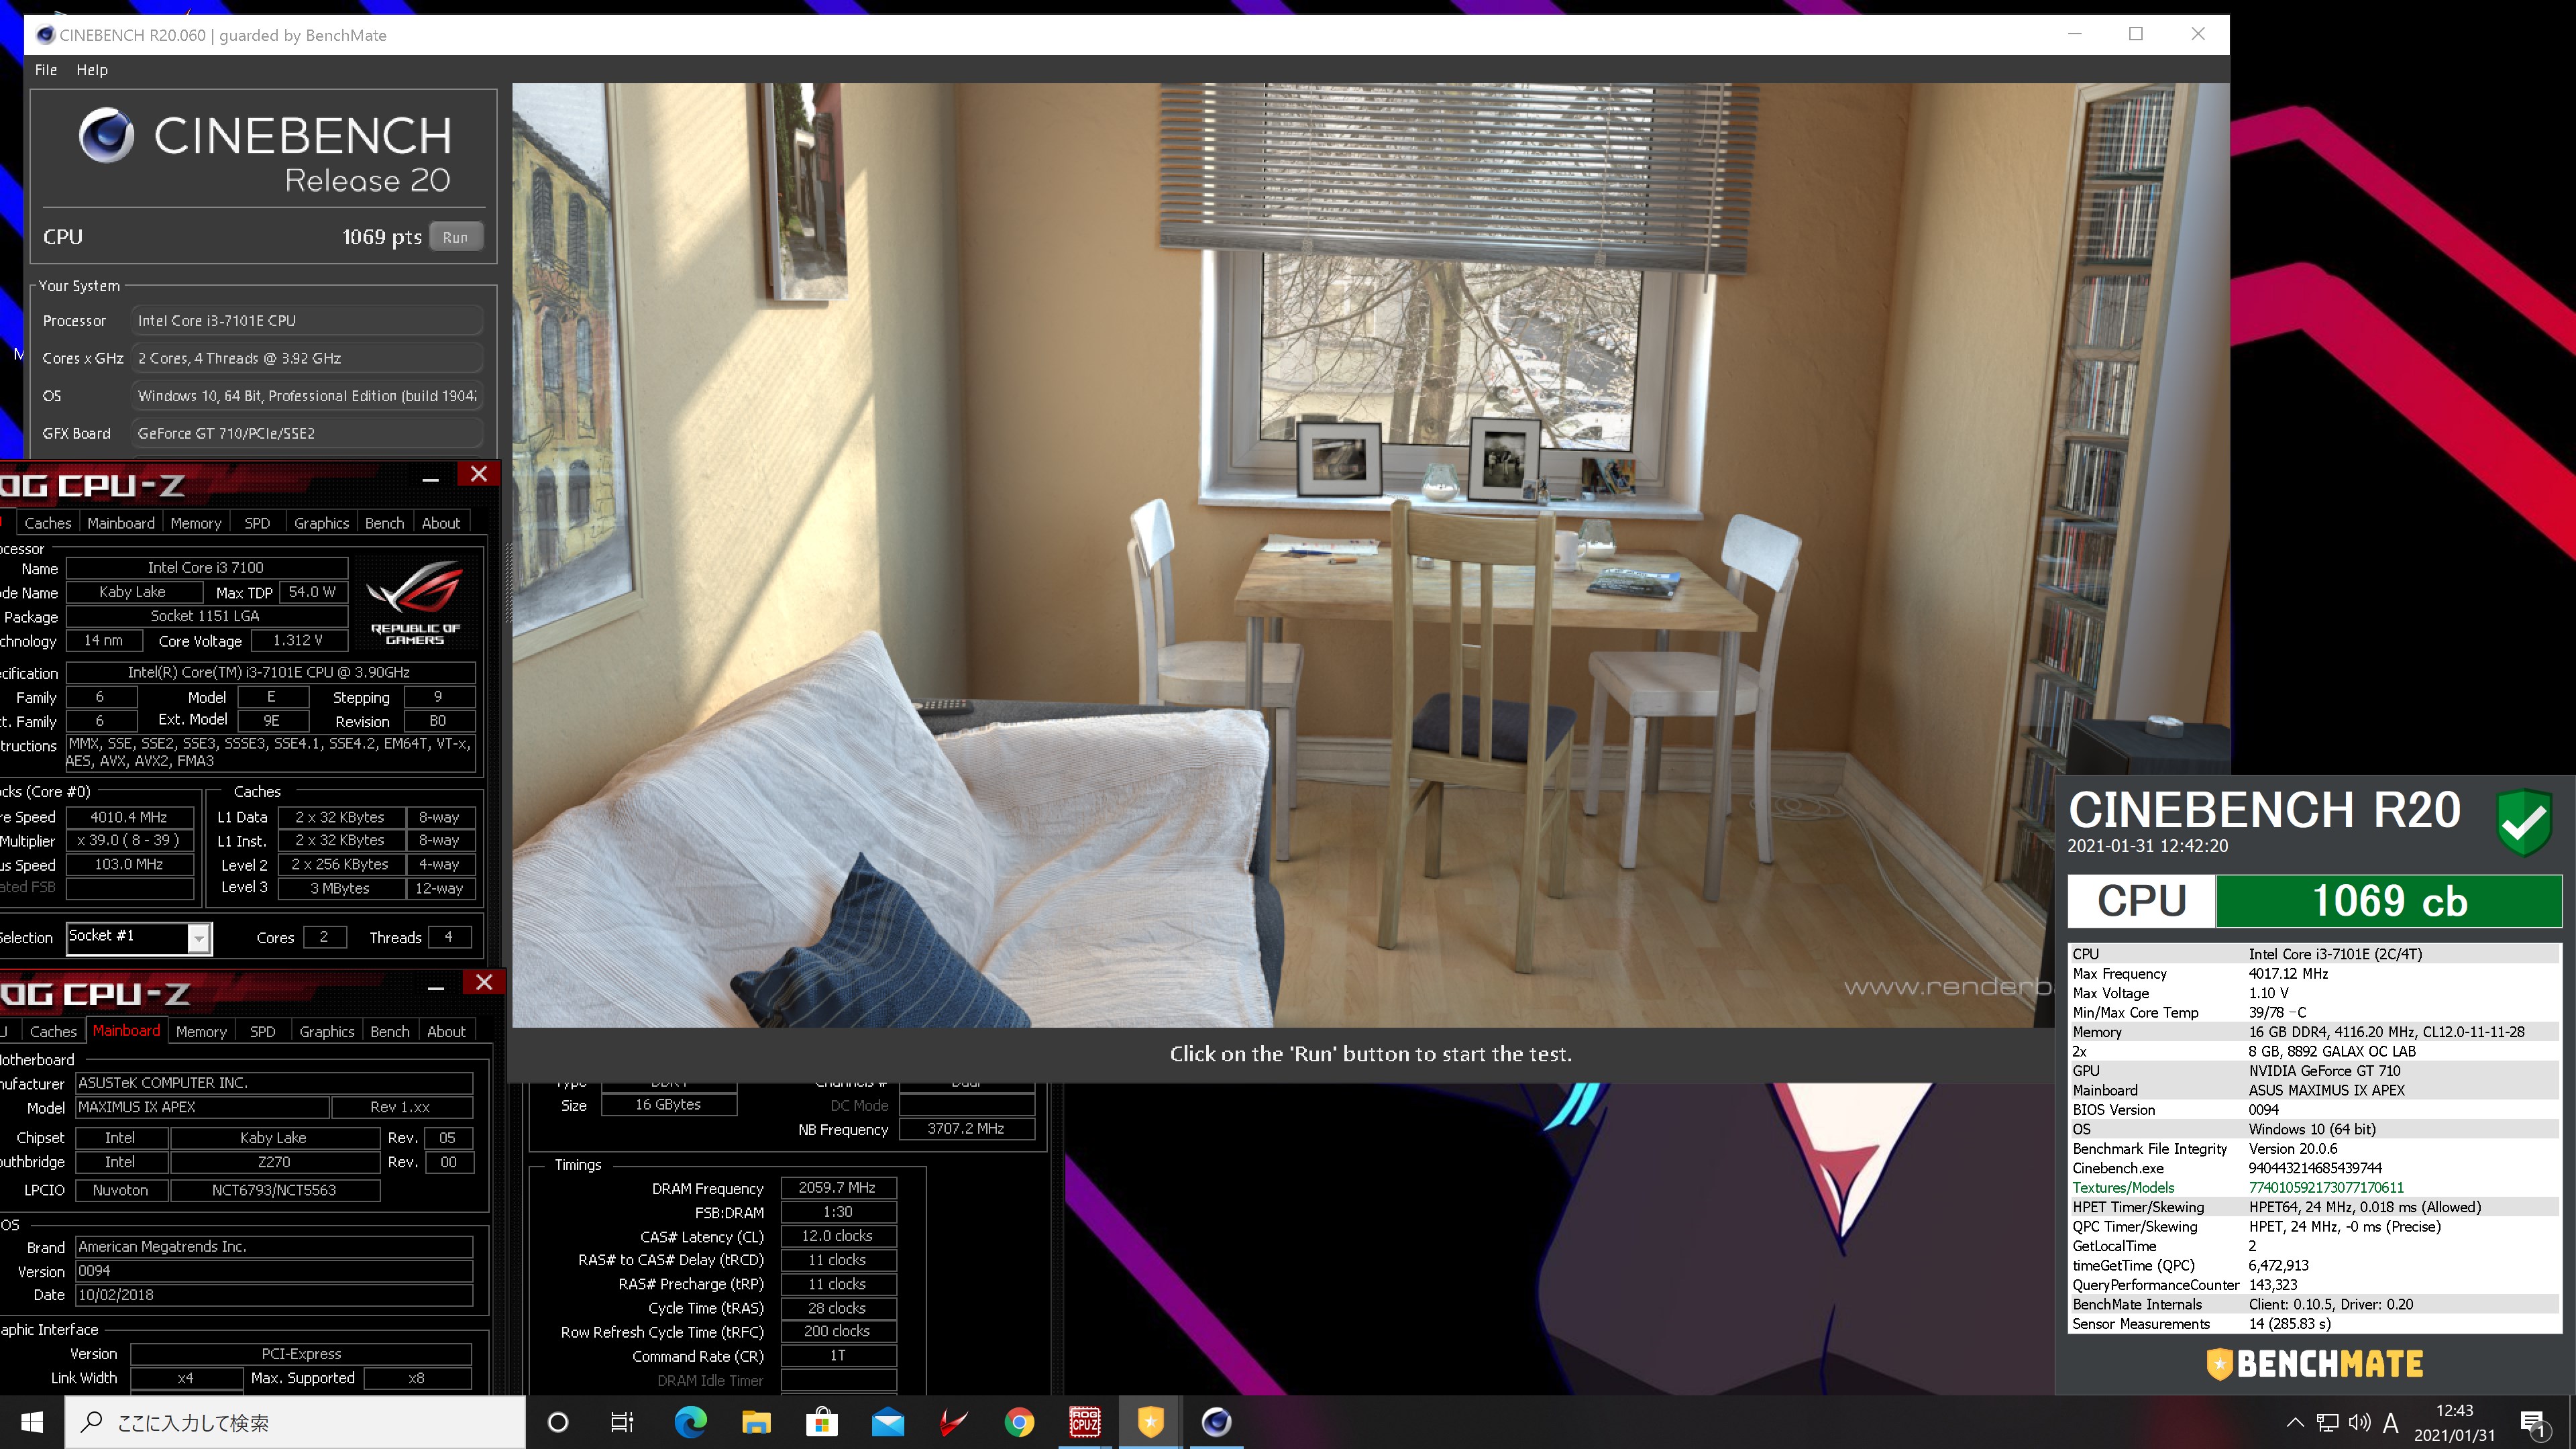Show hidden system tray icons

pyautogui.click(x=2295, y=1422)
